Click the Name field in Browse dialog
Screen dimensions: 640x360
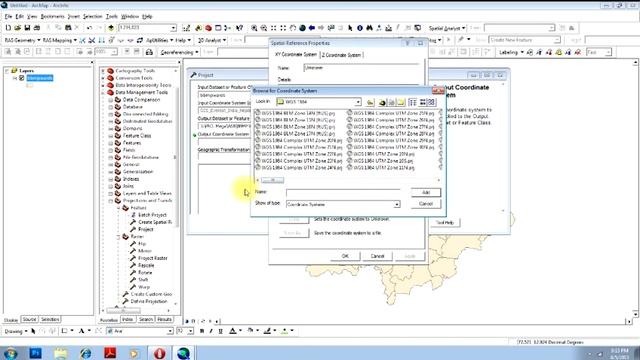[343, 193]
